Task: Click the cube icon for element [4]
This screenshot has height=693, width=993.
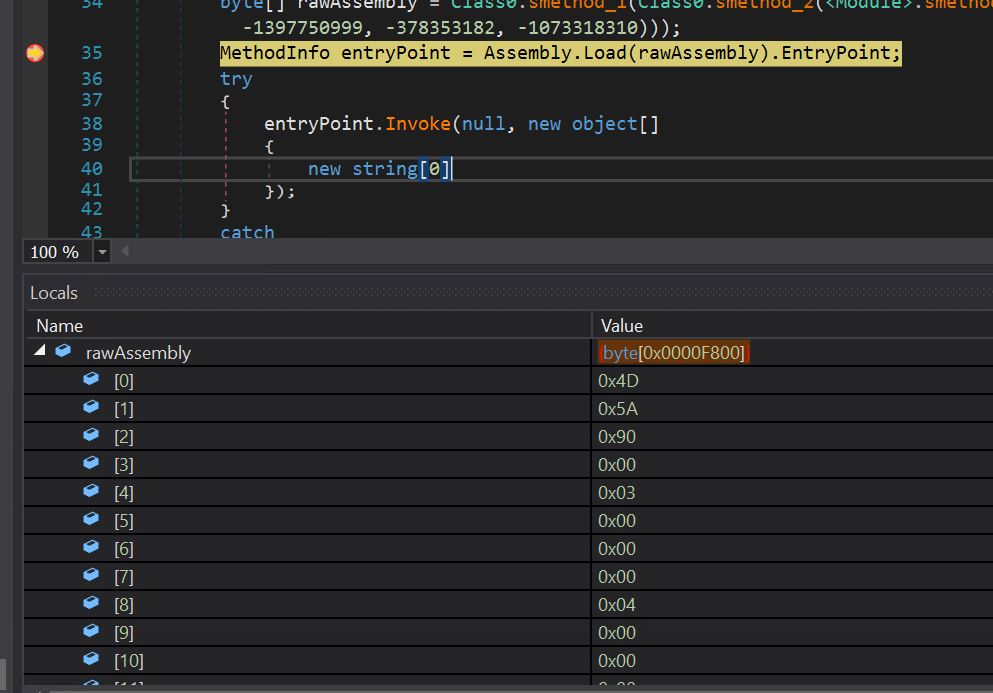Action: [x=92, y=492]
